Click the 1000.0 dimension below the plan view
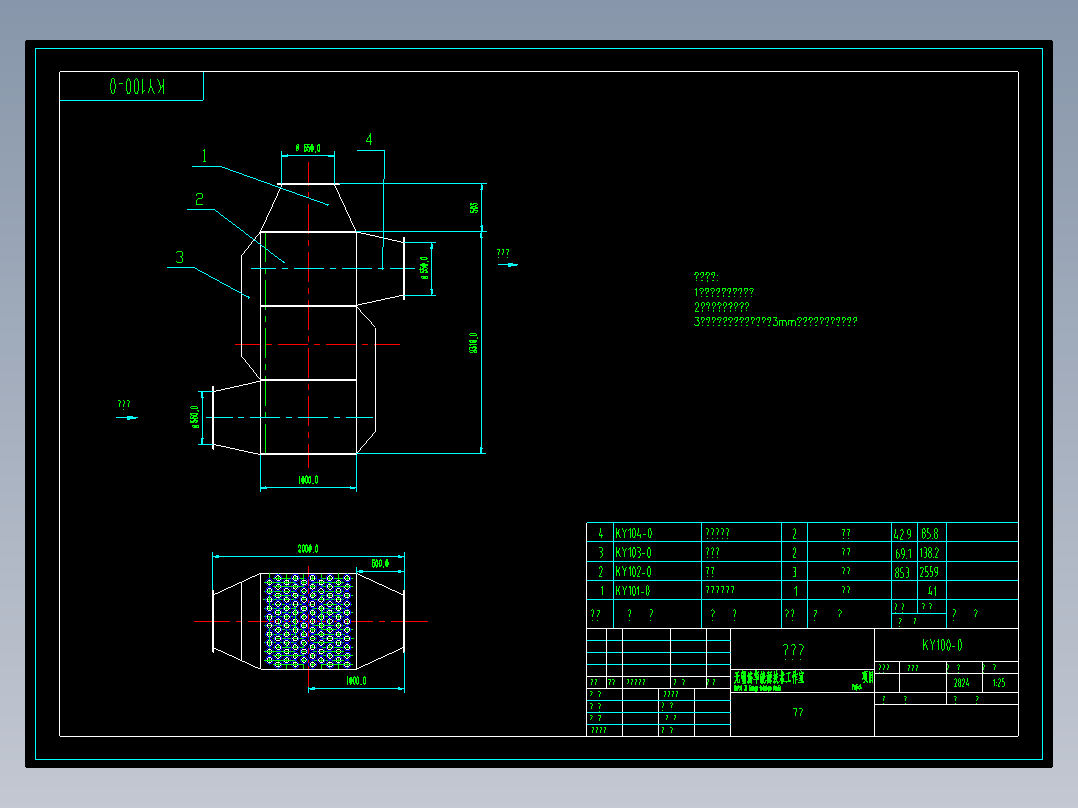Screen dimensions: 1078x808 pos(356,681)
